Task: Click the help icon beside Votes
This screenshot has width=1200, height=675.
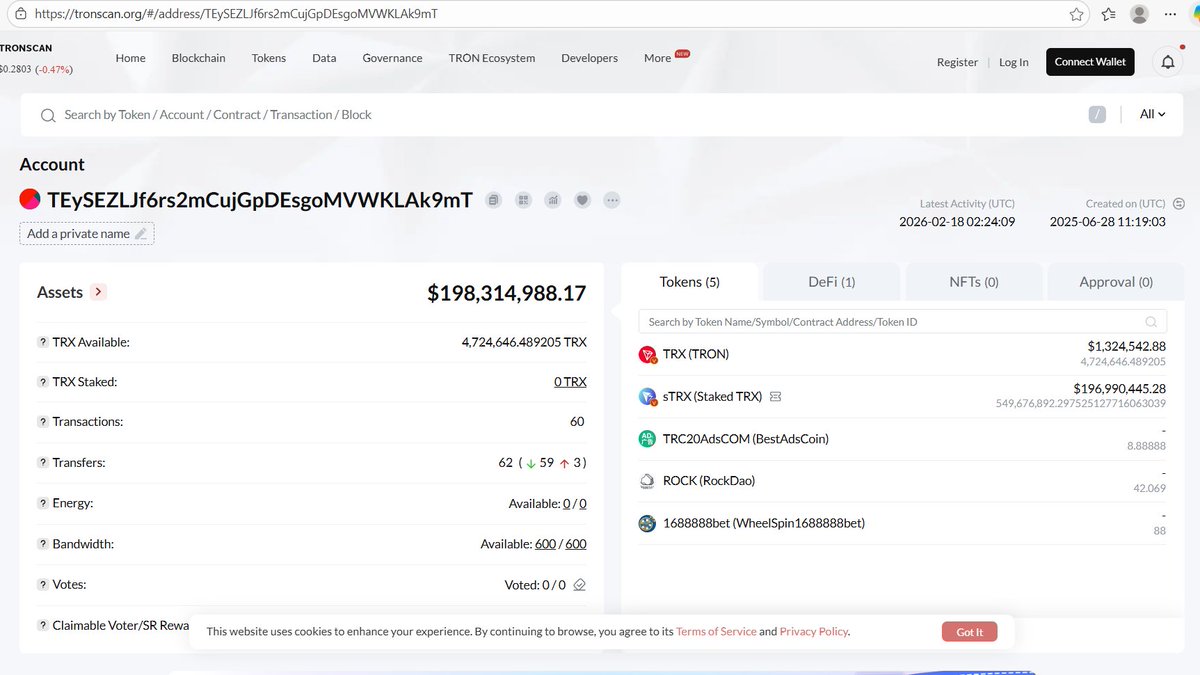Action: pos(43,584)
